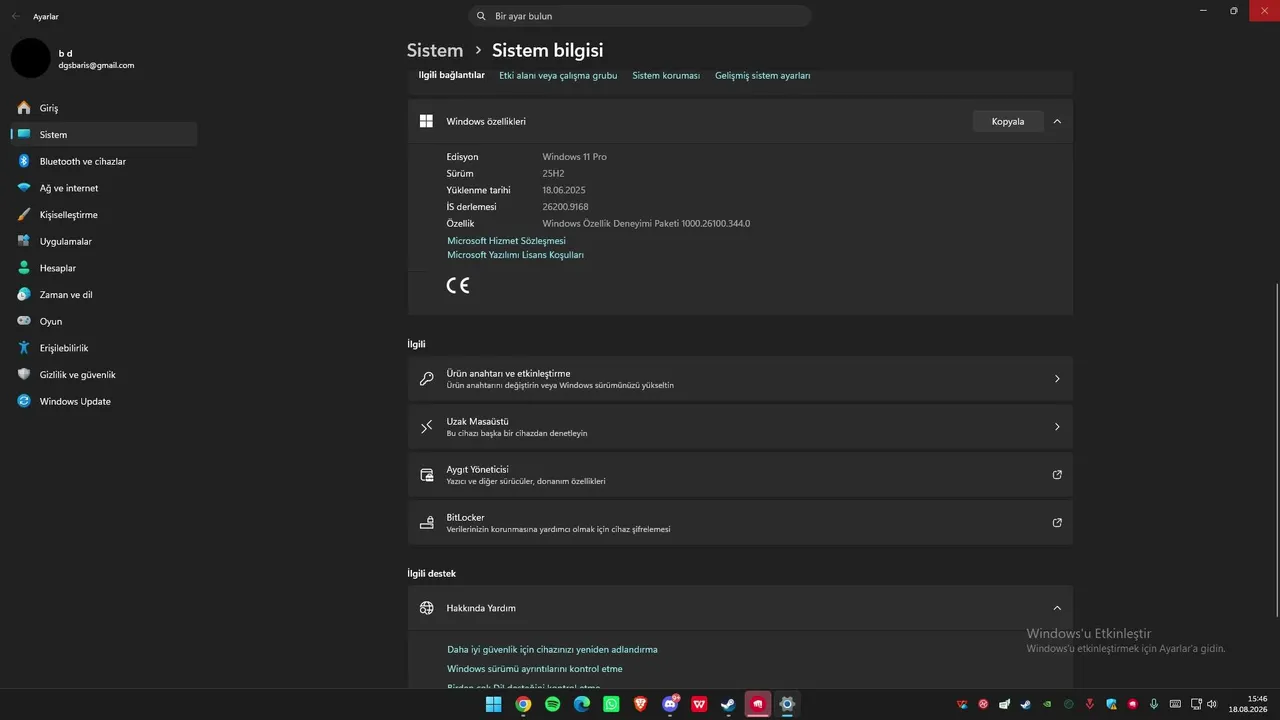Click the OS build value '26200.9168'
This screenshot has height=720, width=1280.
[566, 207]
